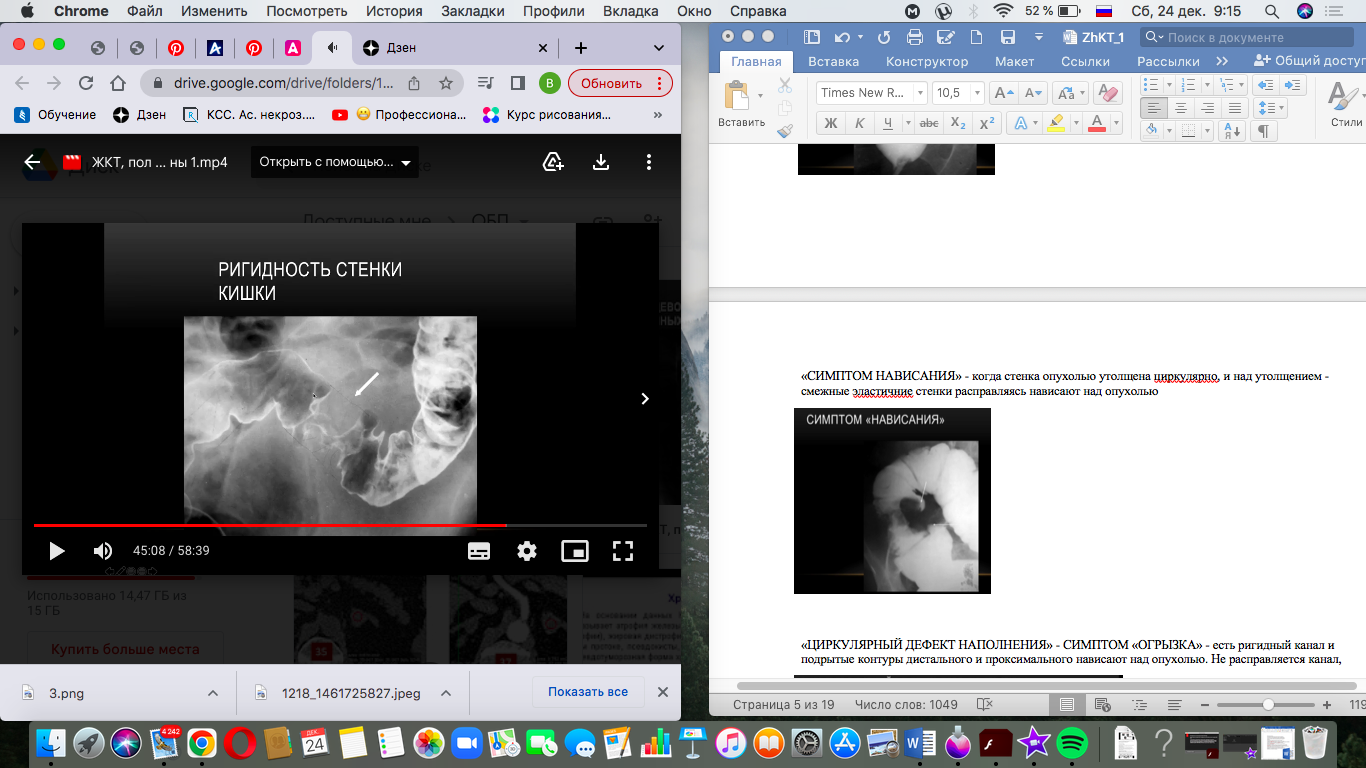Click Показать все downloads button
Image resolution: width=1366 pixels, height=768 pixels.
point(588,692)
